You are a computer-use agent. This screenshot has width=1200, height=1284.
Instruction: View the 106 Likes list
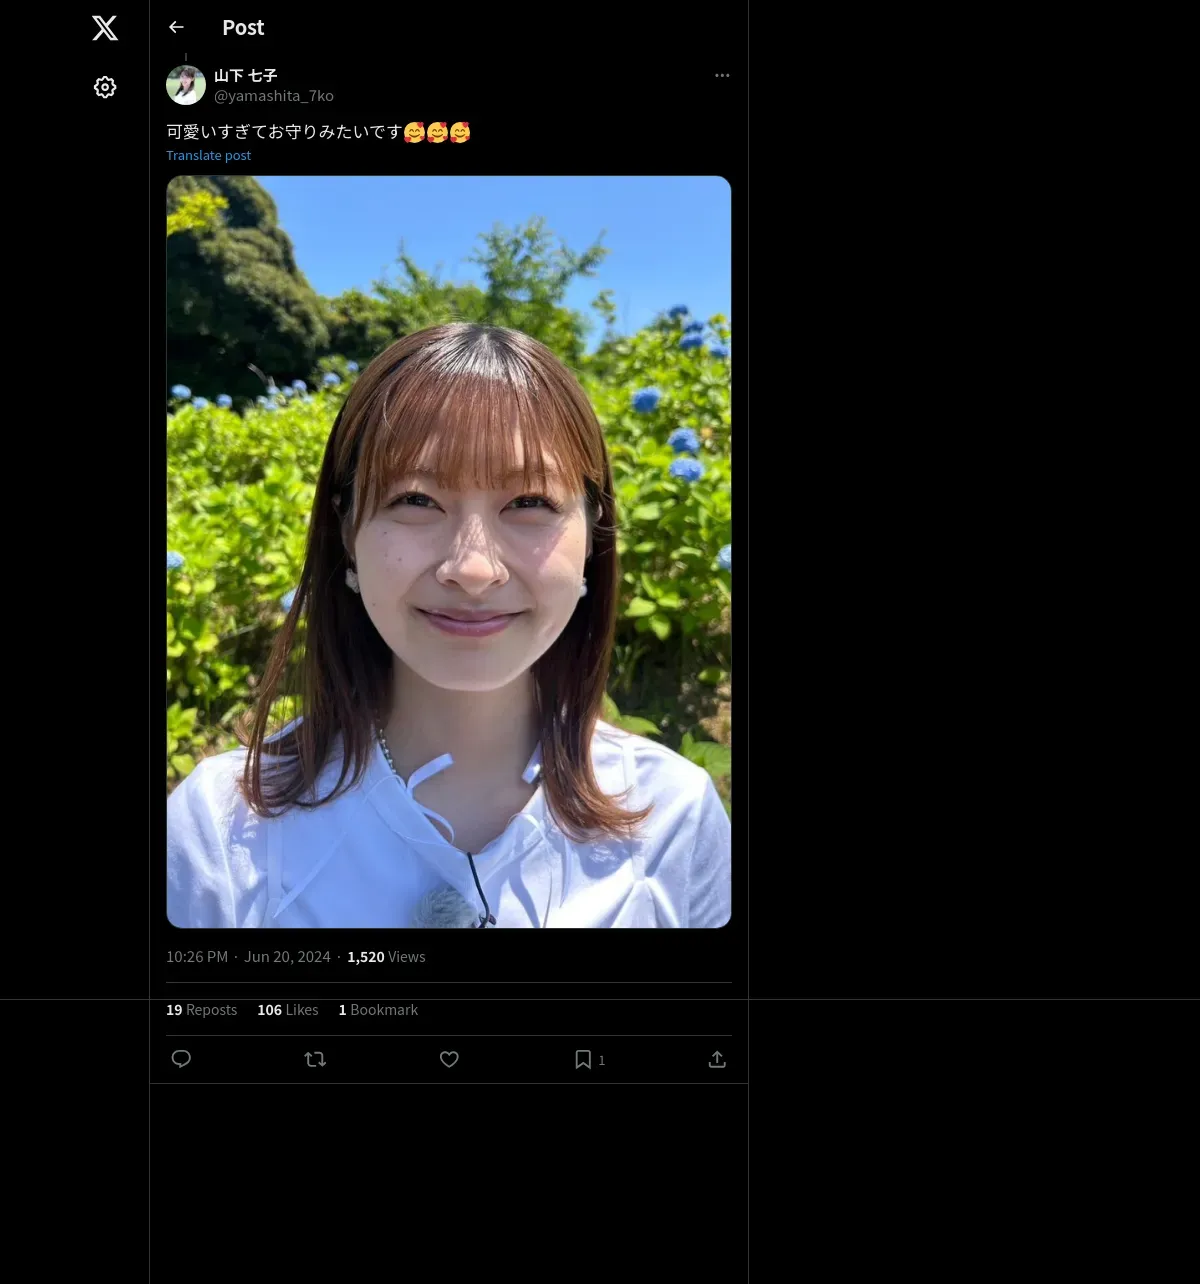click(288, 1010)
